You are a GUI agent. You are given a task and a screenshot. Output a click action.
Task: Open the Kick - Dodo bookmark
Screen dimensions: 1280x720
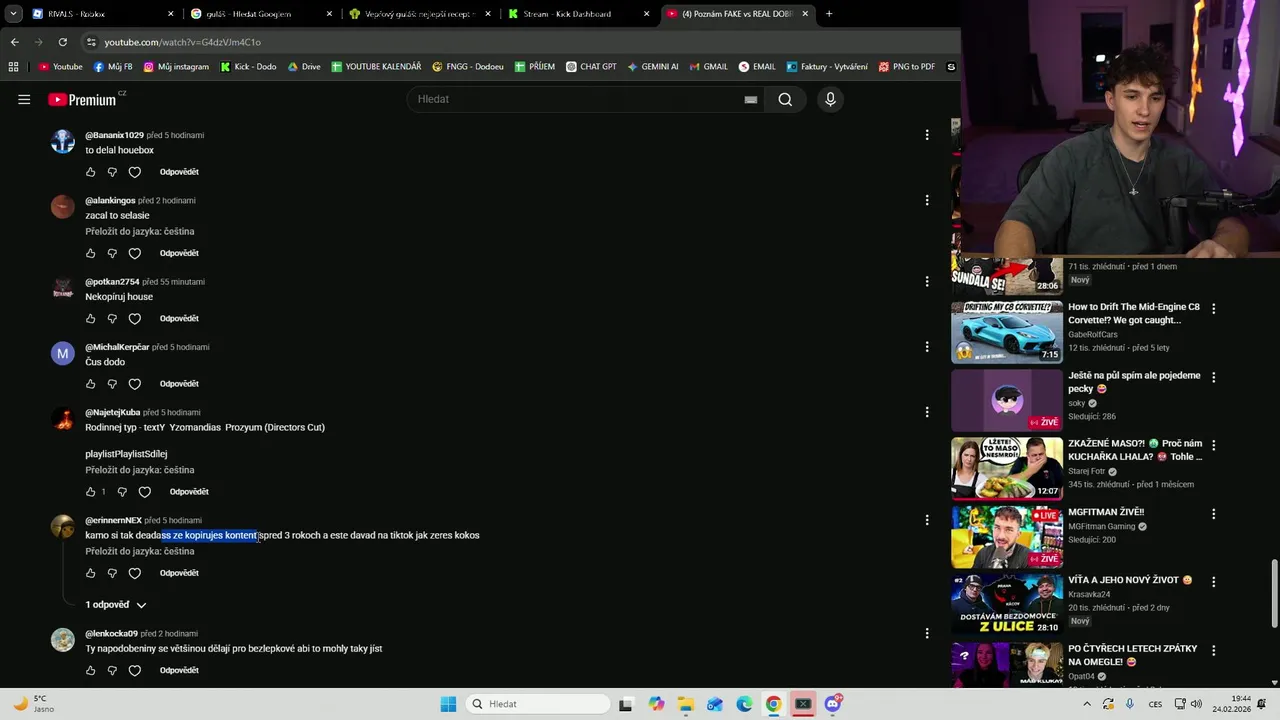248,67
